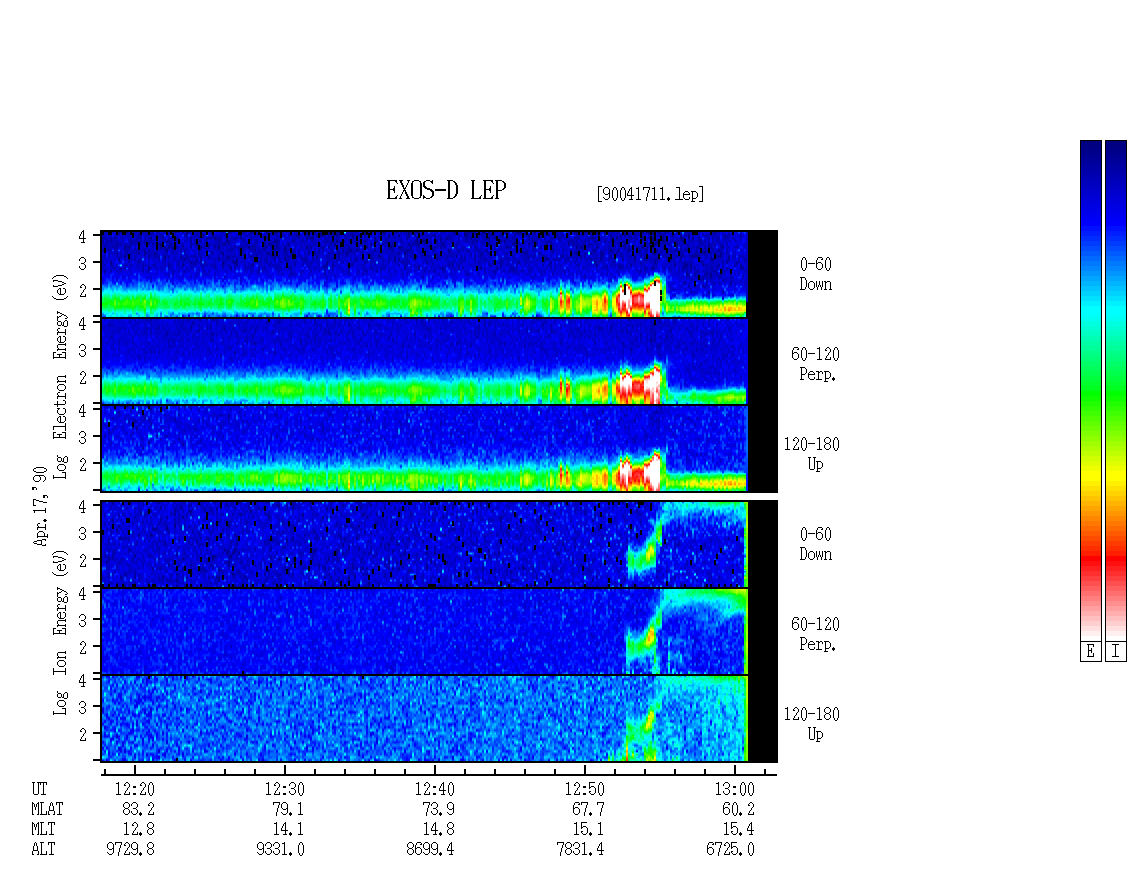Screen dimensions: 1130x875
Task: Click the 0-60 Down label beside ion panel
Action: point(816,545)
